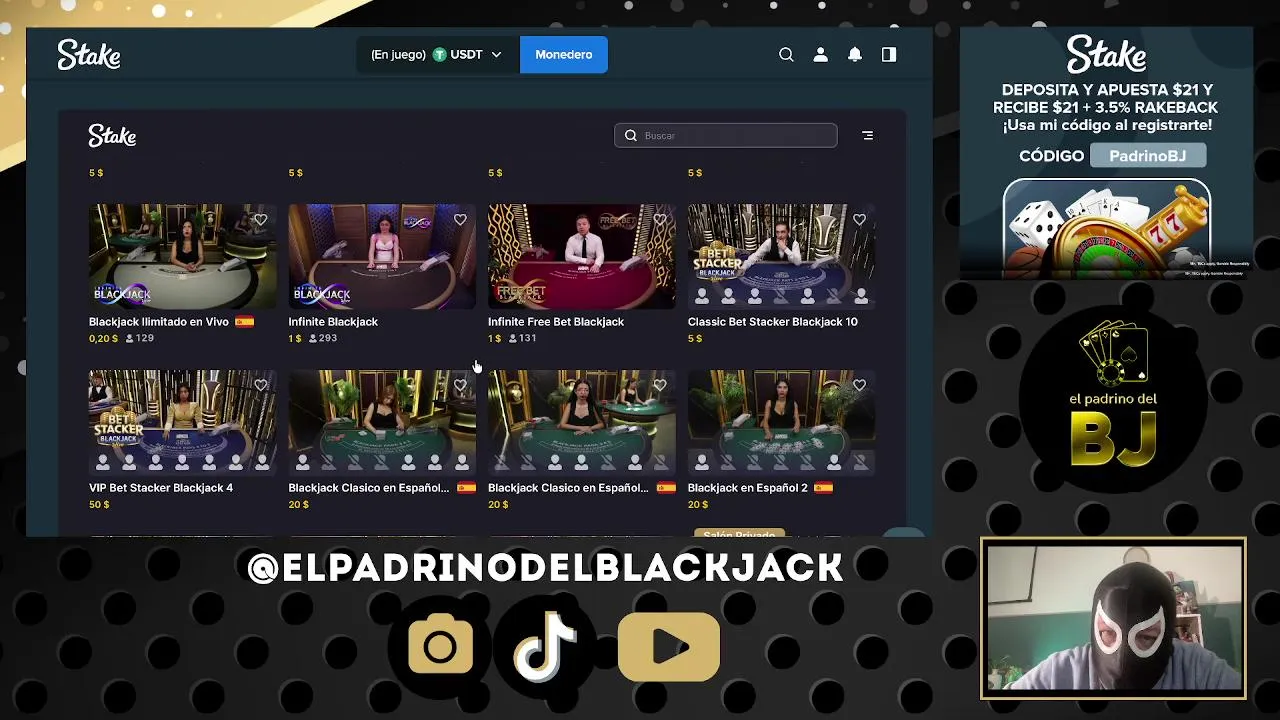Toggle the sidebar panel icon in header
Screen dimensions: 1280x720
[889, 55]
